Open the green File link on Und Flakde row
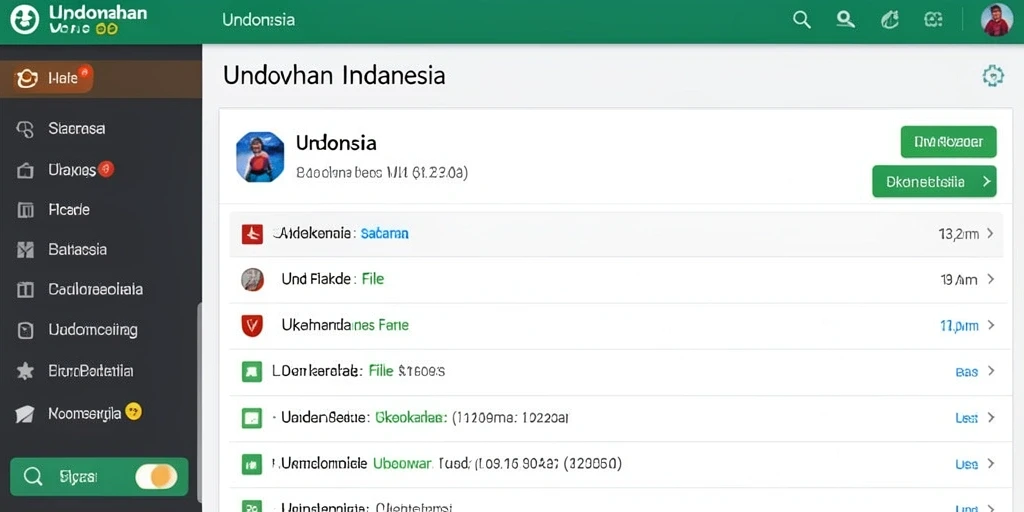 (373, 279)
